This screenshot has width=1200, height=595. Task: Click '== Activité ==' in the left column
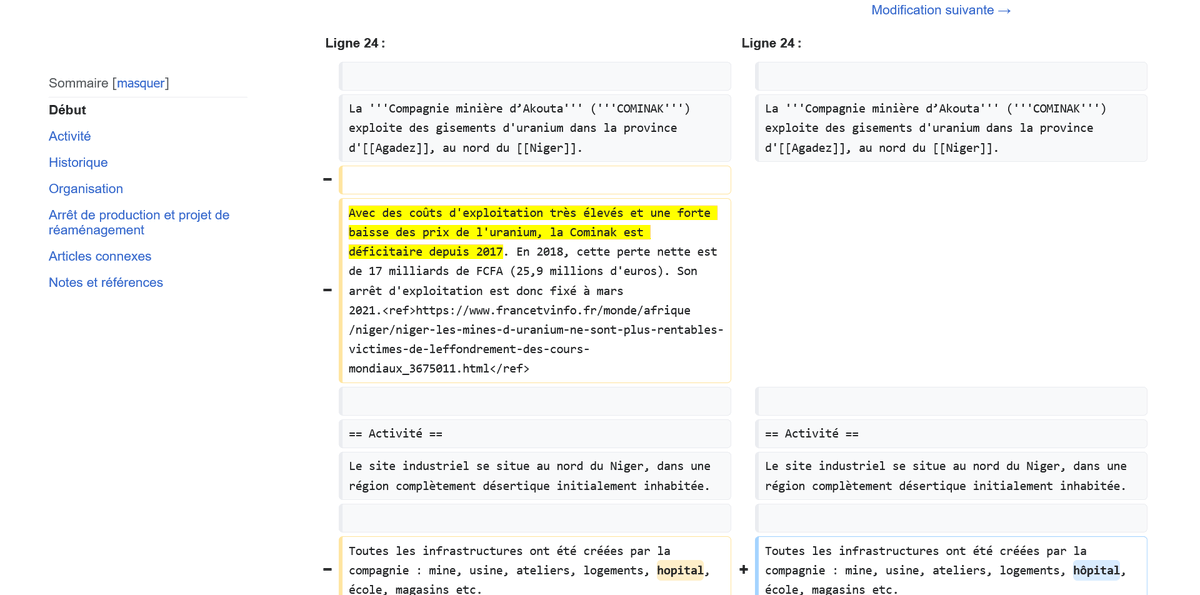pyautogui.click(x=396, y=433)
